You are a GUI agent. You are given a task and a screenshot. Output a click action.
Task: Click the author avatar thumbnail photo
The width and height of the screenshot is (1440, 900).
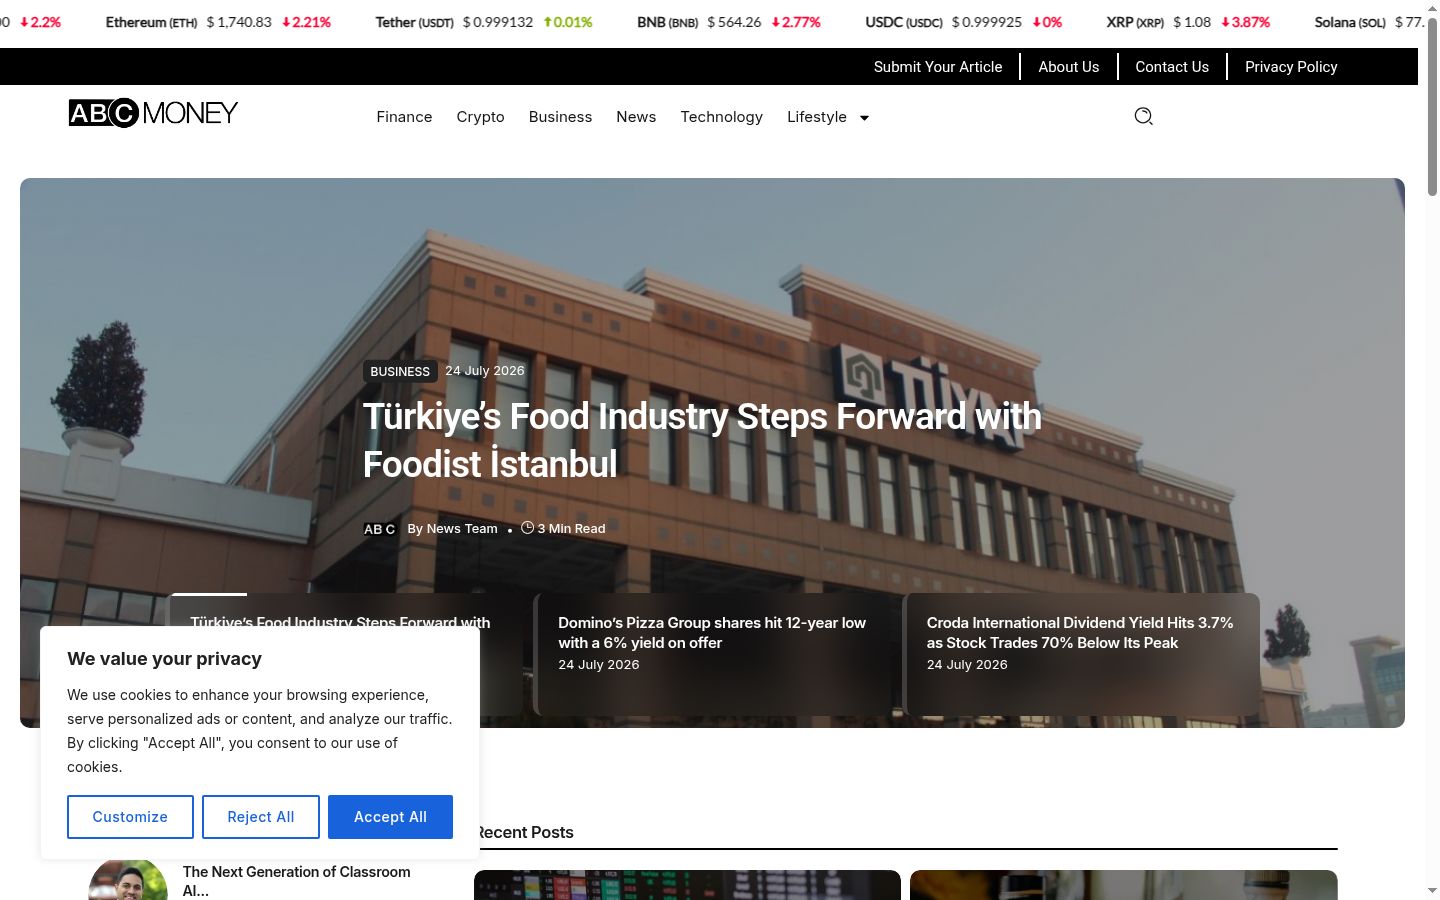pos(128,880)
